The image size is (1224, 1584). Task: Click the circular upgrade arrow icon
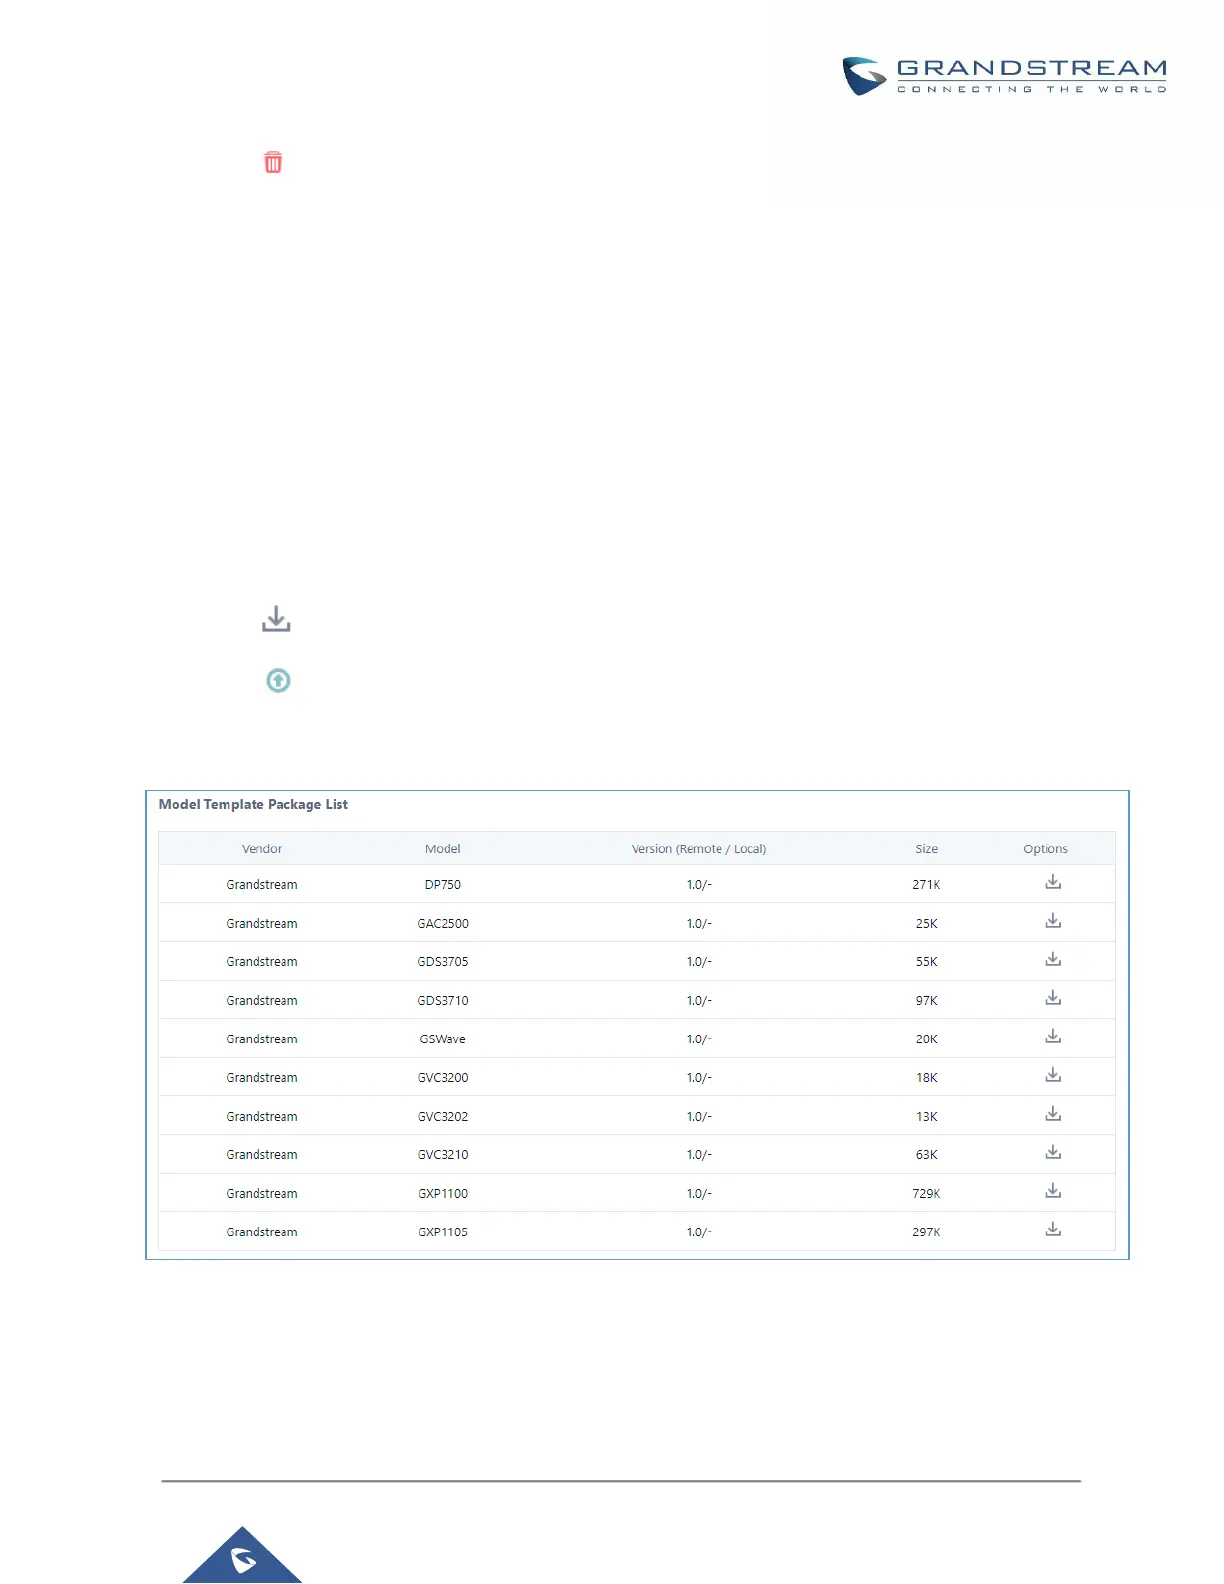(x=278, y=680)
